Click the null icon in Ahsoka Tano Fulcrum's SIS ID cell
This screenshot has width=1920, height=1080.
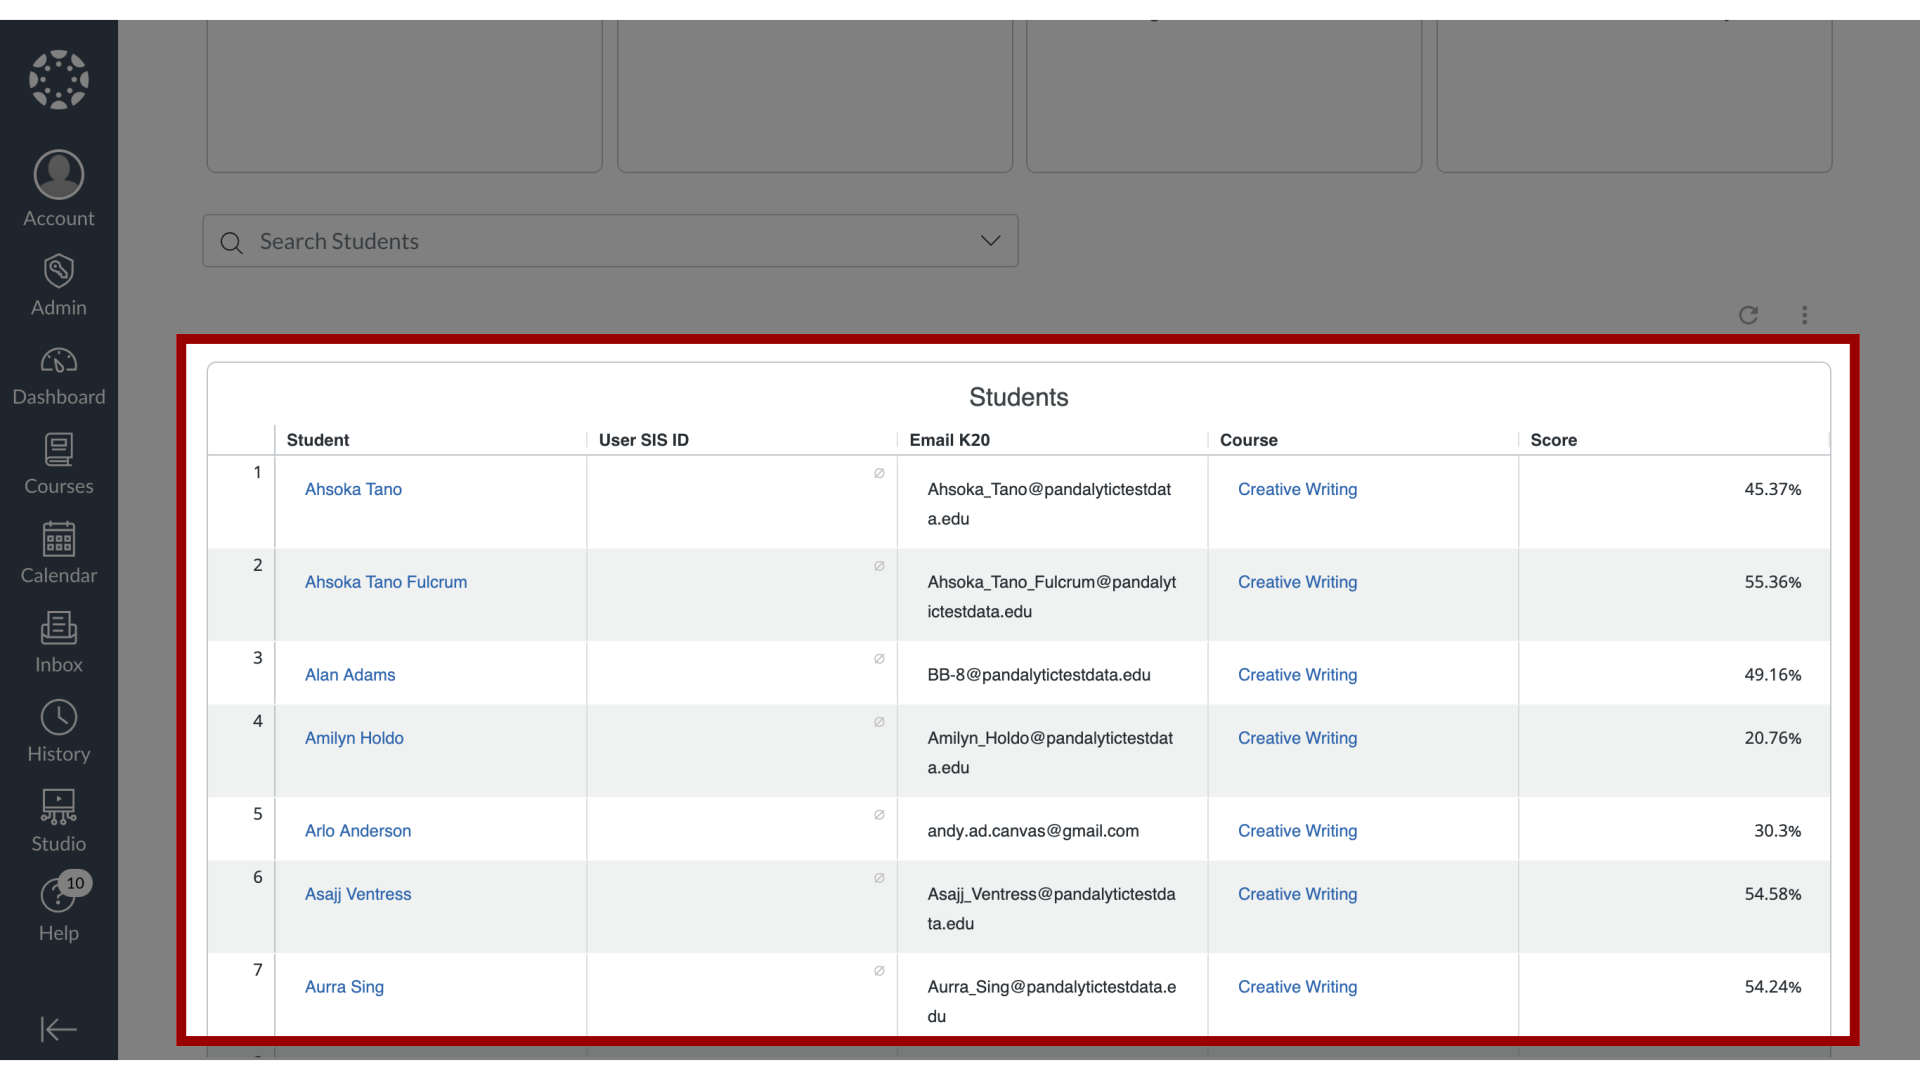coord(879,565)
